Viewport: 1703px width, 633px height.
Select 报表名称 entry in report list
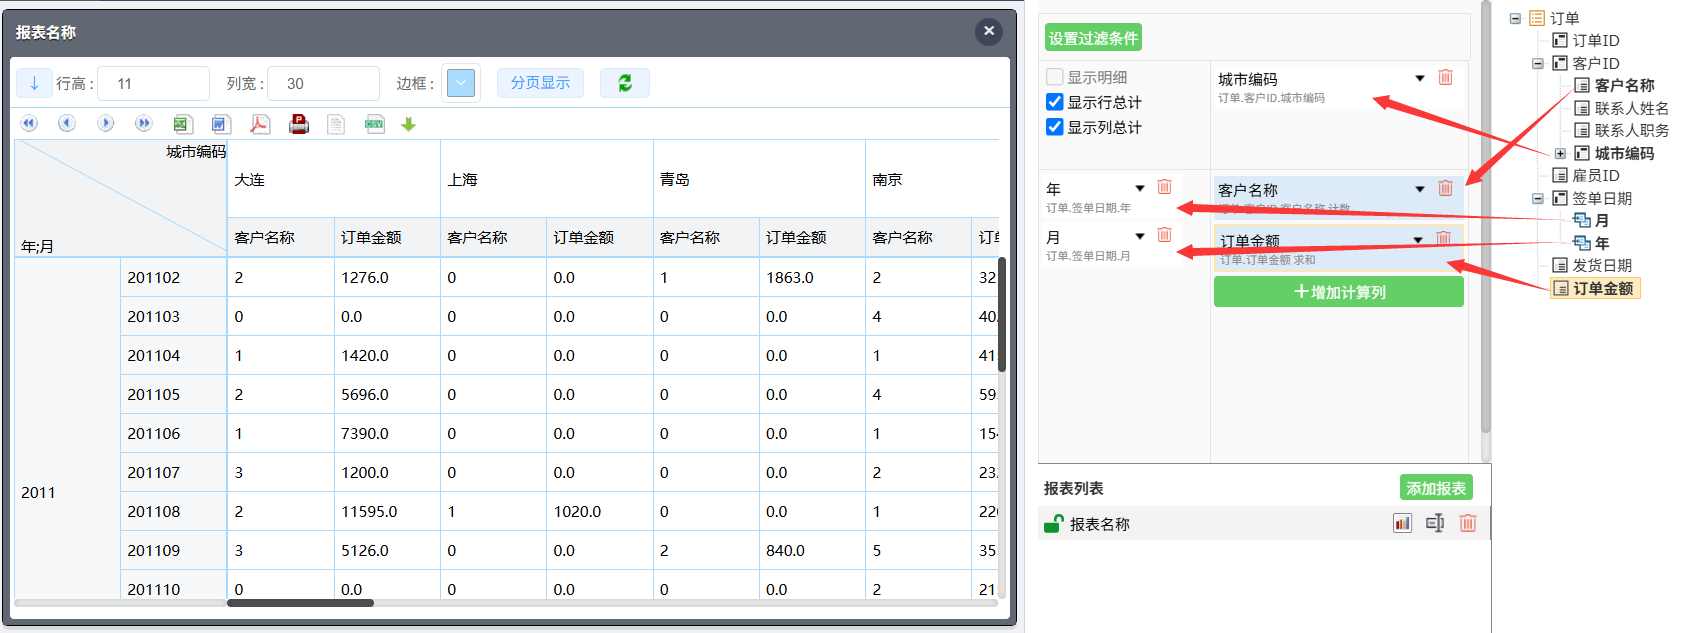(1100, 524)
